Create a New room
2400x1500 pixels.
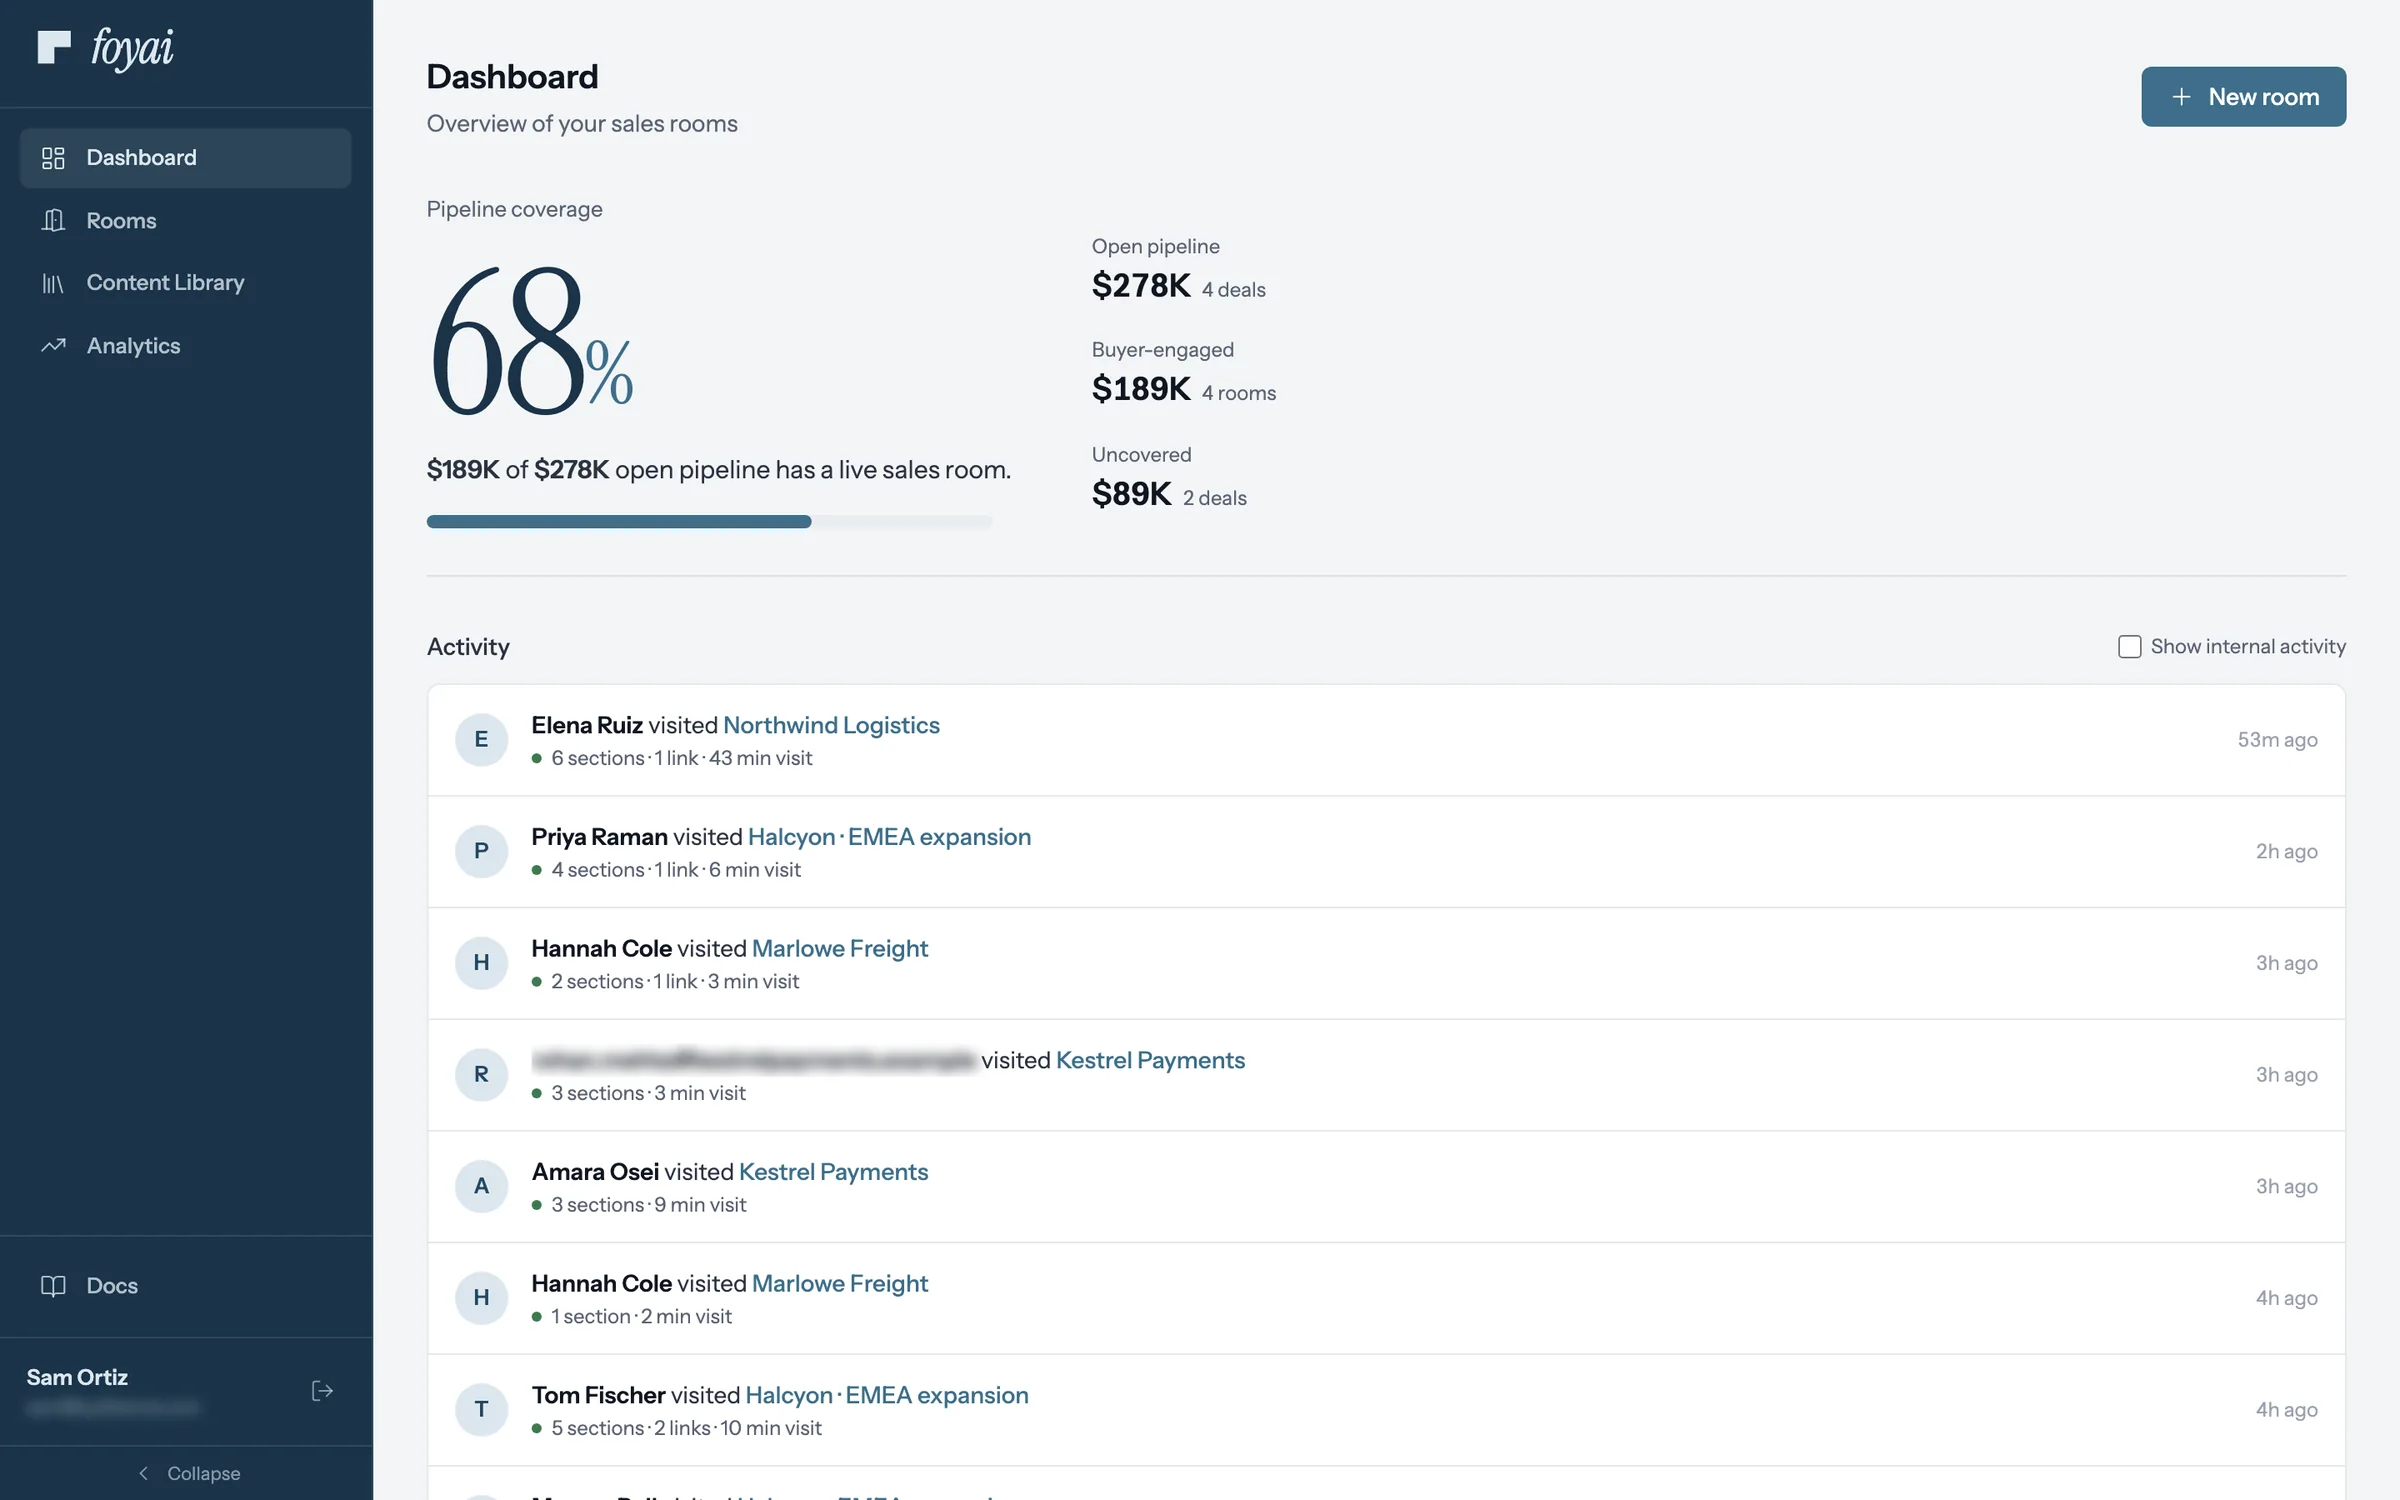[2243, 97]
